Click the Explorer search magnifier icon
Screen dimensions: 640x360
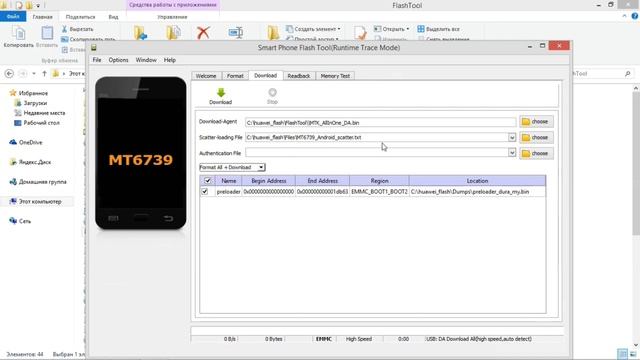click(628, 73)
